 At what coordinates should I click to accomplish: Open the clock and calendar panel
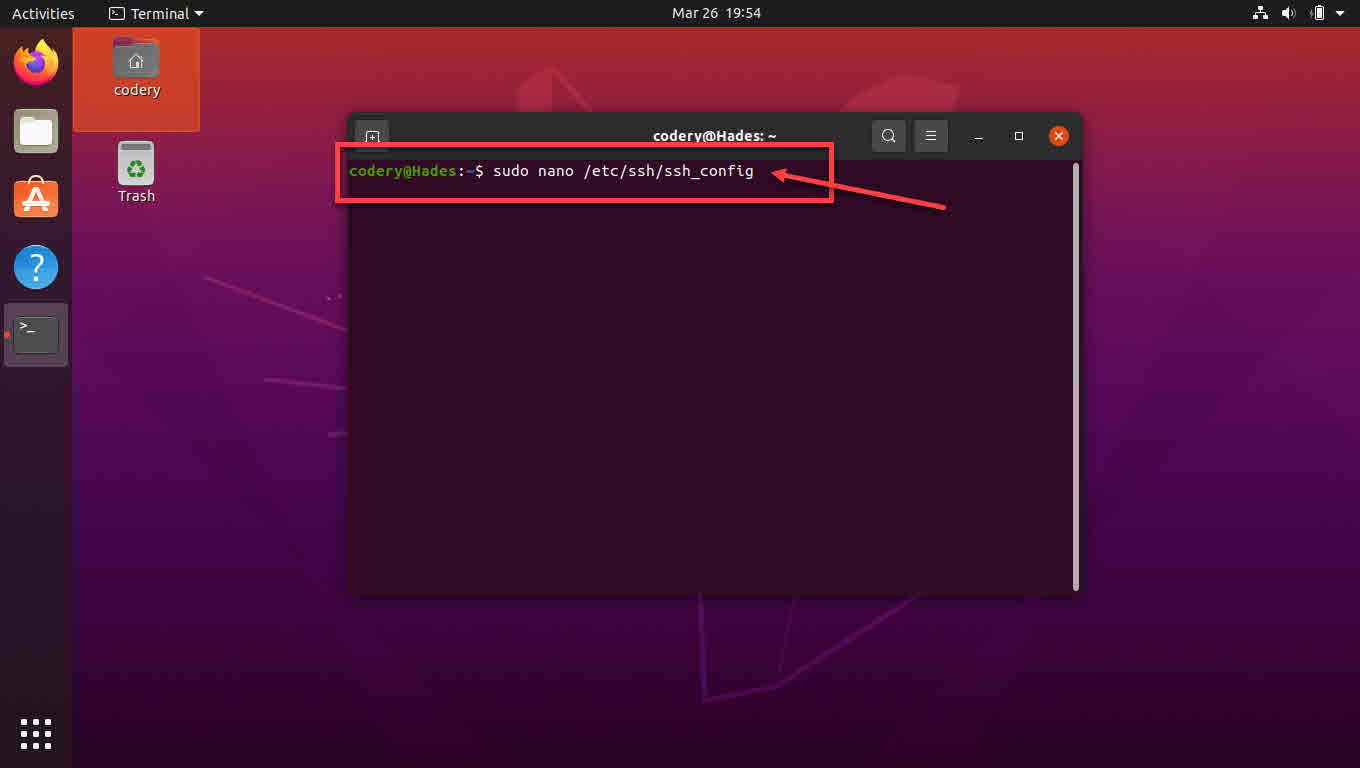pyautogui.click(x=717, y=13)
